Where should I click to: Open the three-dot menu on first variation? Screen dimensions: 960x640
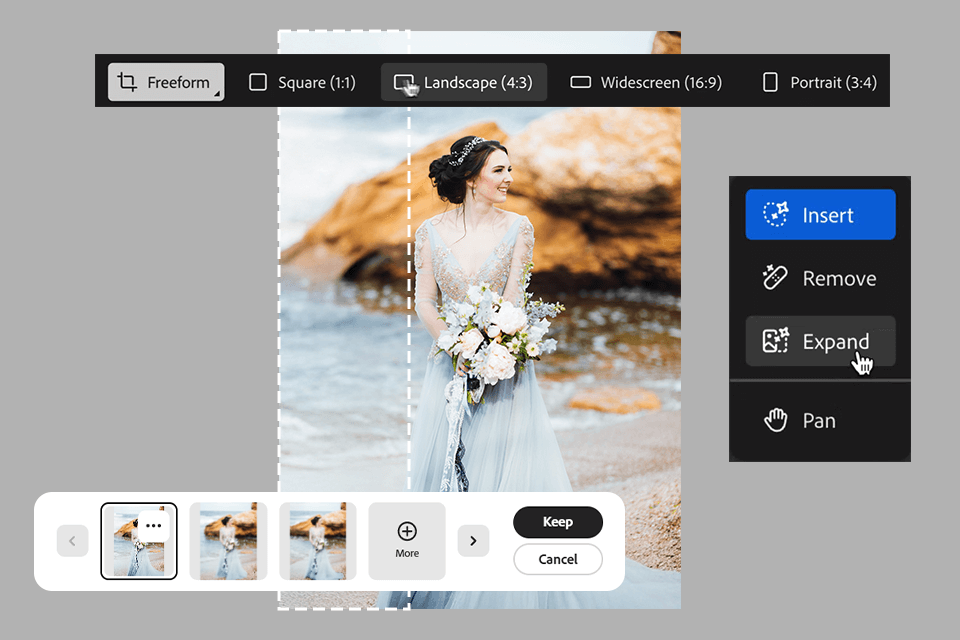[x=154, y=525]
